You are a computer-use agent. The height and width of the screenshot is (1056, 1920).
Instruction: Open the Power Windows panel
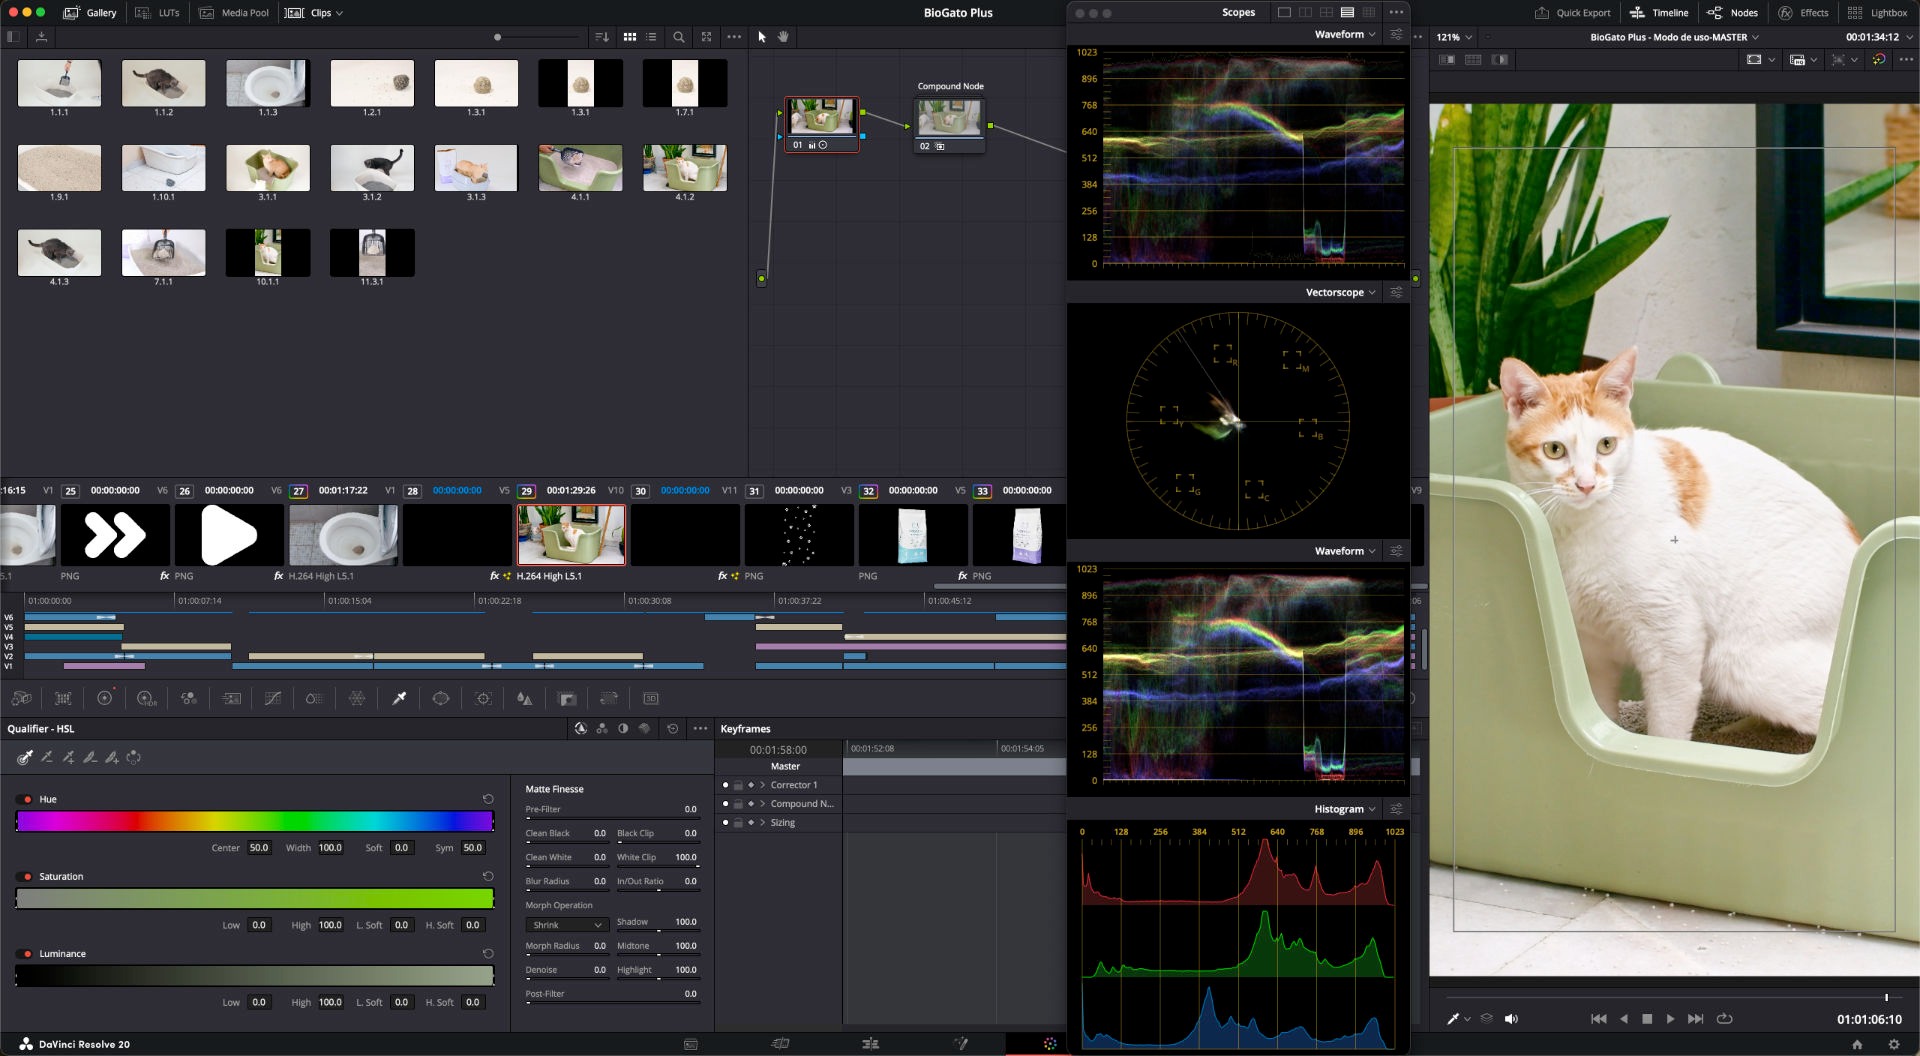tap(441, 698)
